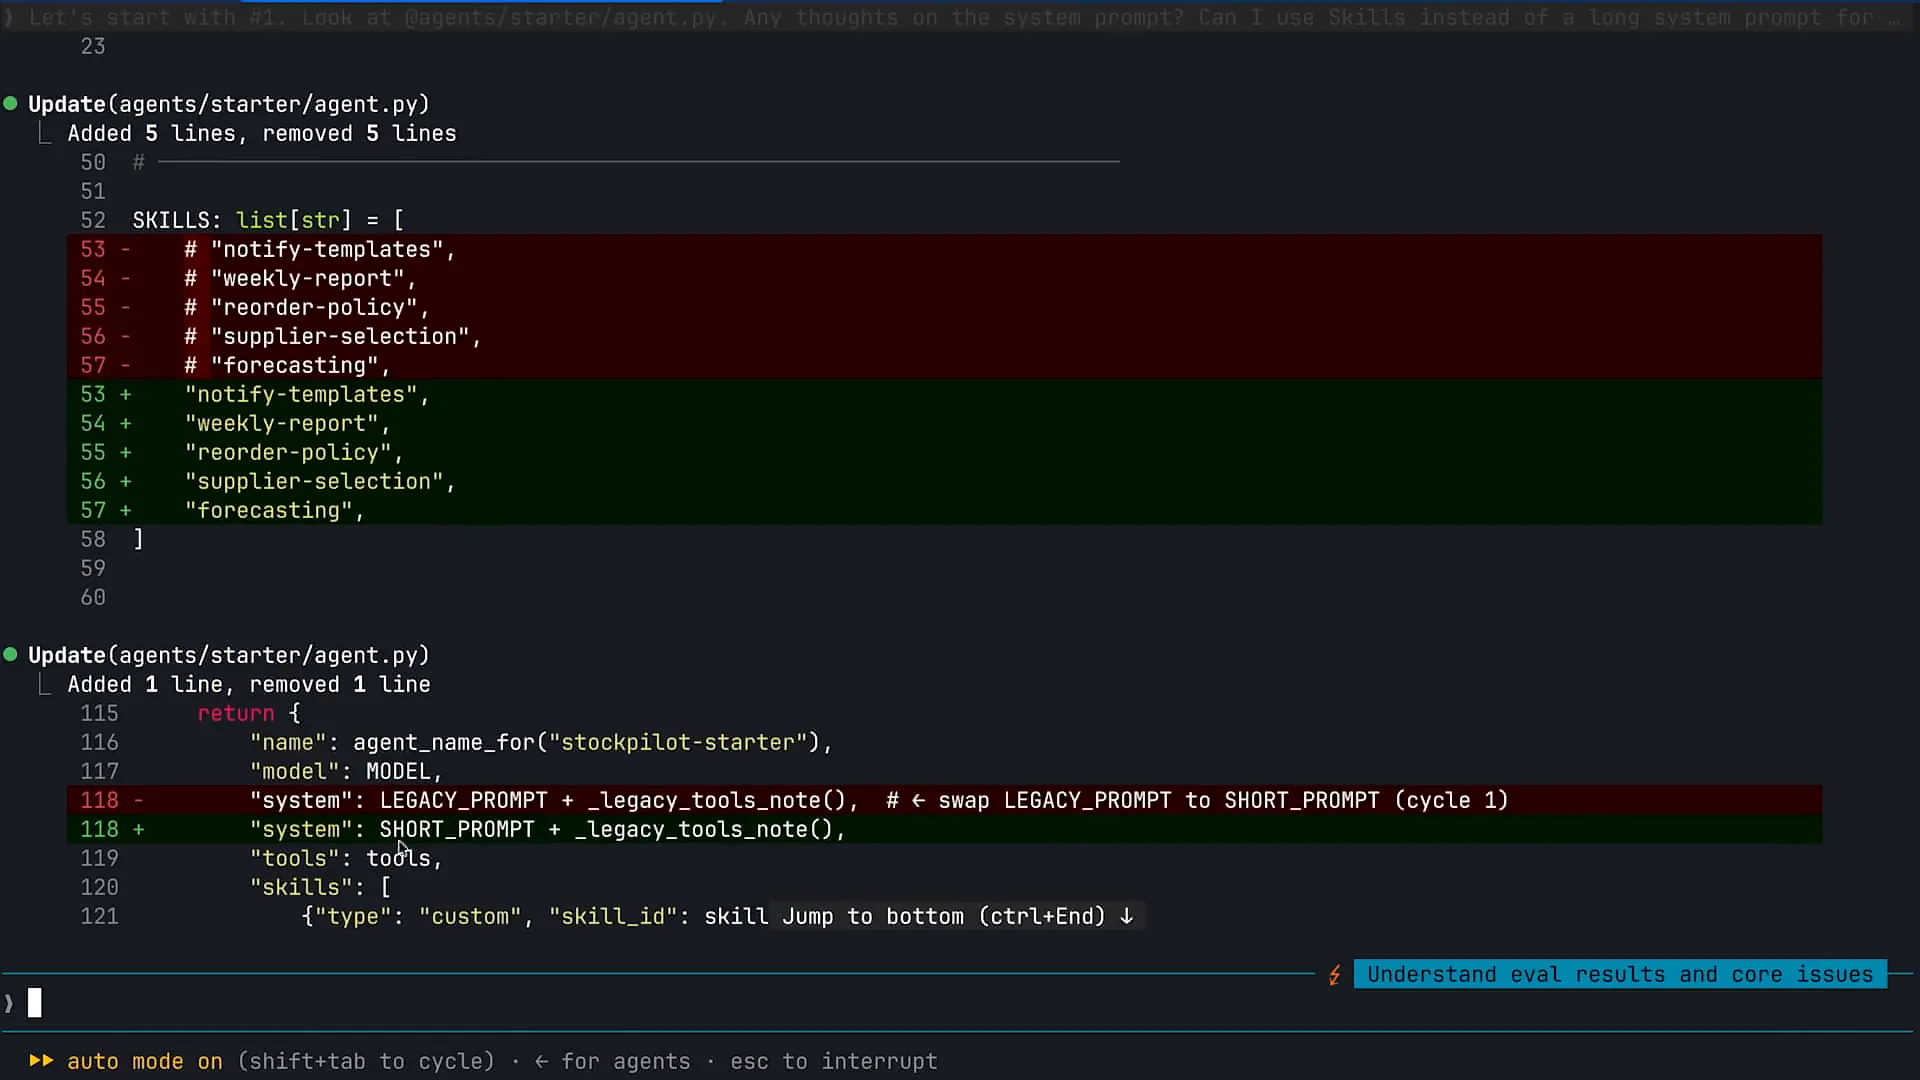1920x1080 pixels.
Task: Click 'Added 1 line, removed 1 line' summary
Action: (x=249, y=684)
